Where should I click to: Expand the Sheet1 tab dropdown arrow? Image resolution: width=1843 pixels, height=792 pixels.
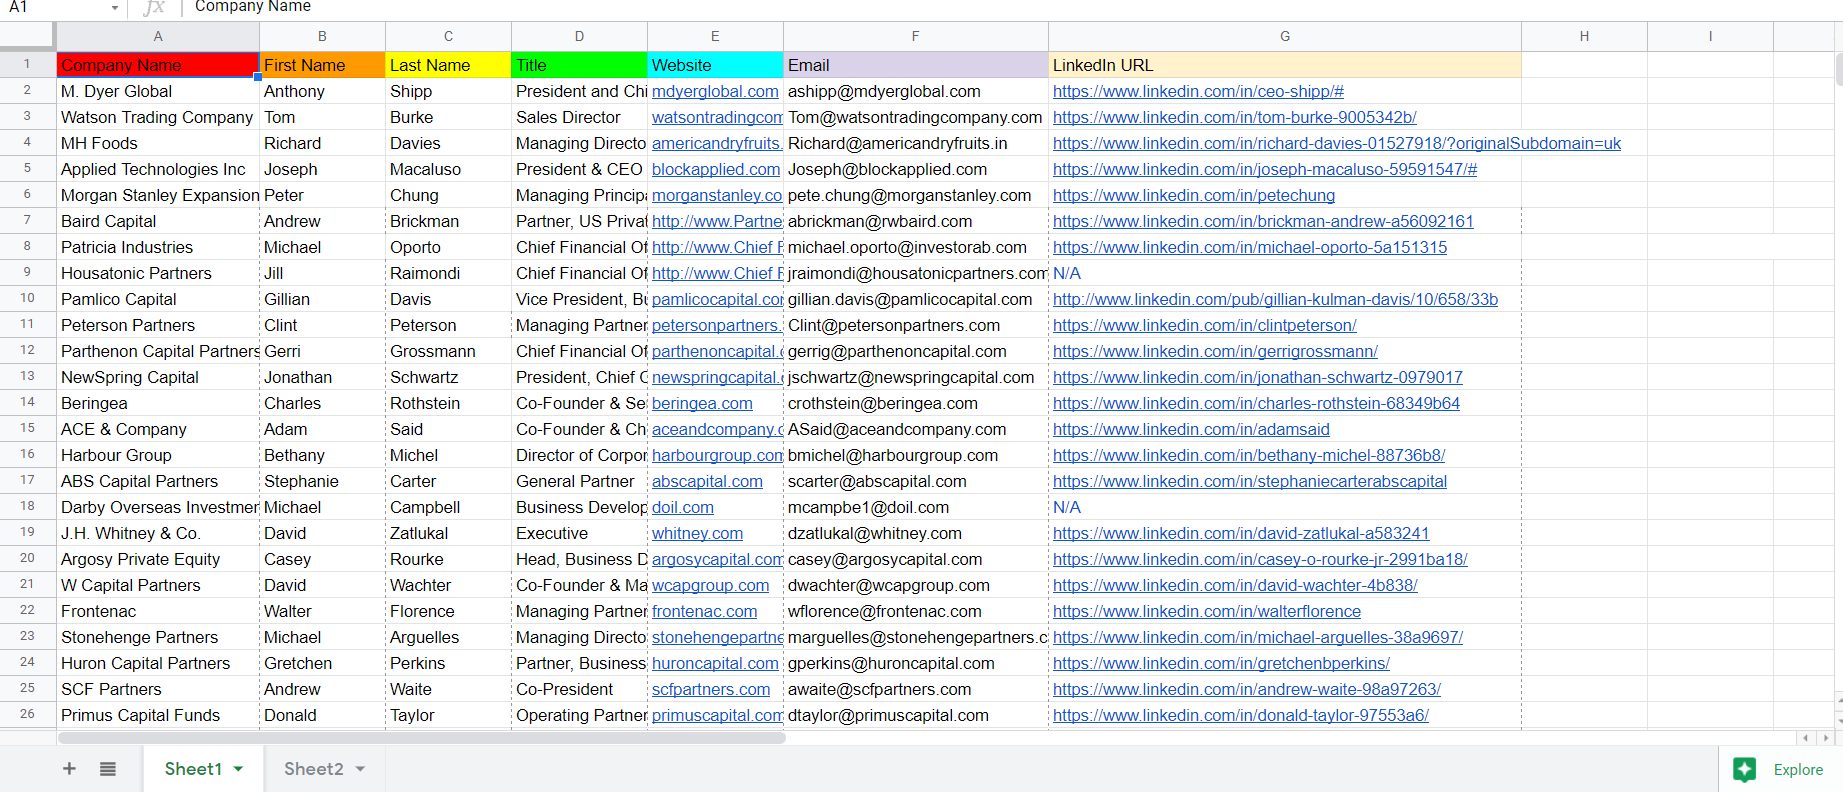click(x=239, y=769)
